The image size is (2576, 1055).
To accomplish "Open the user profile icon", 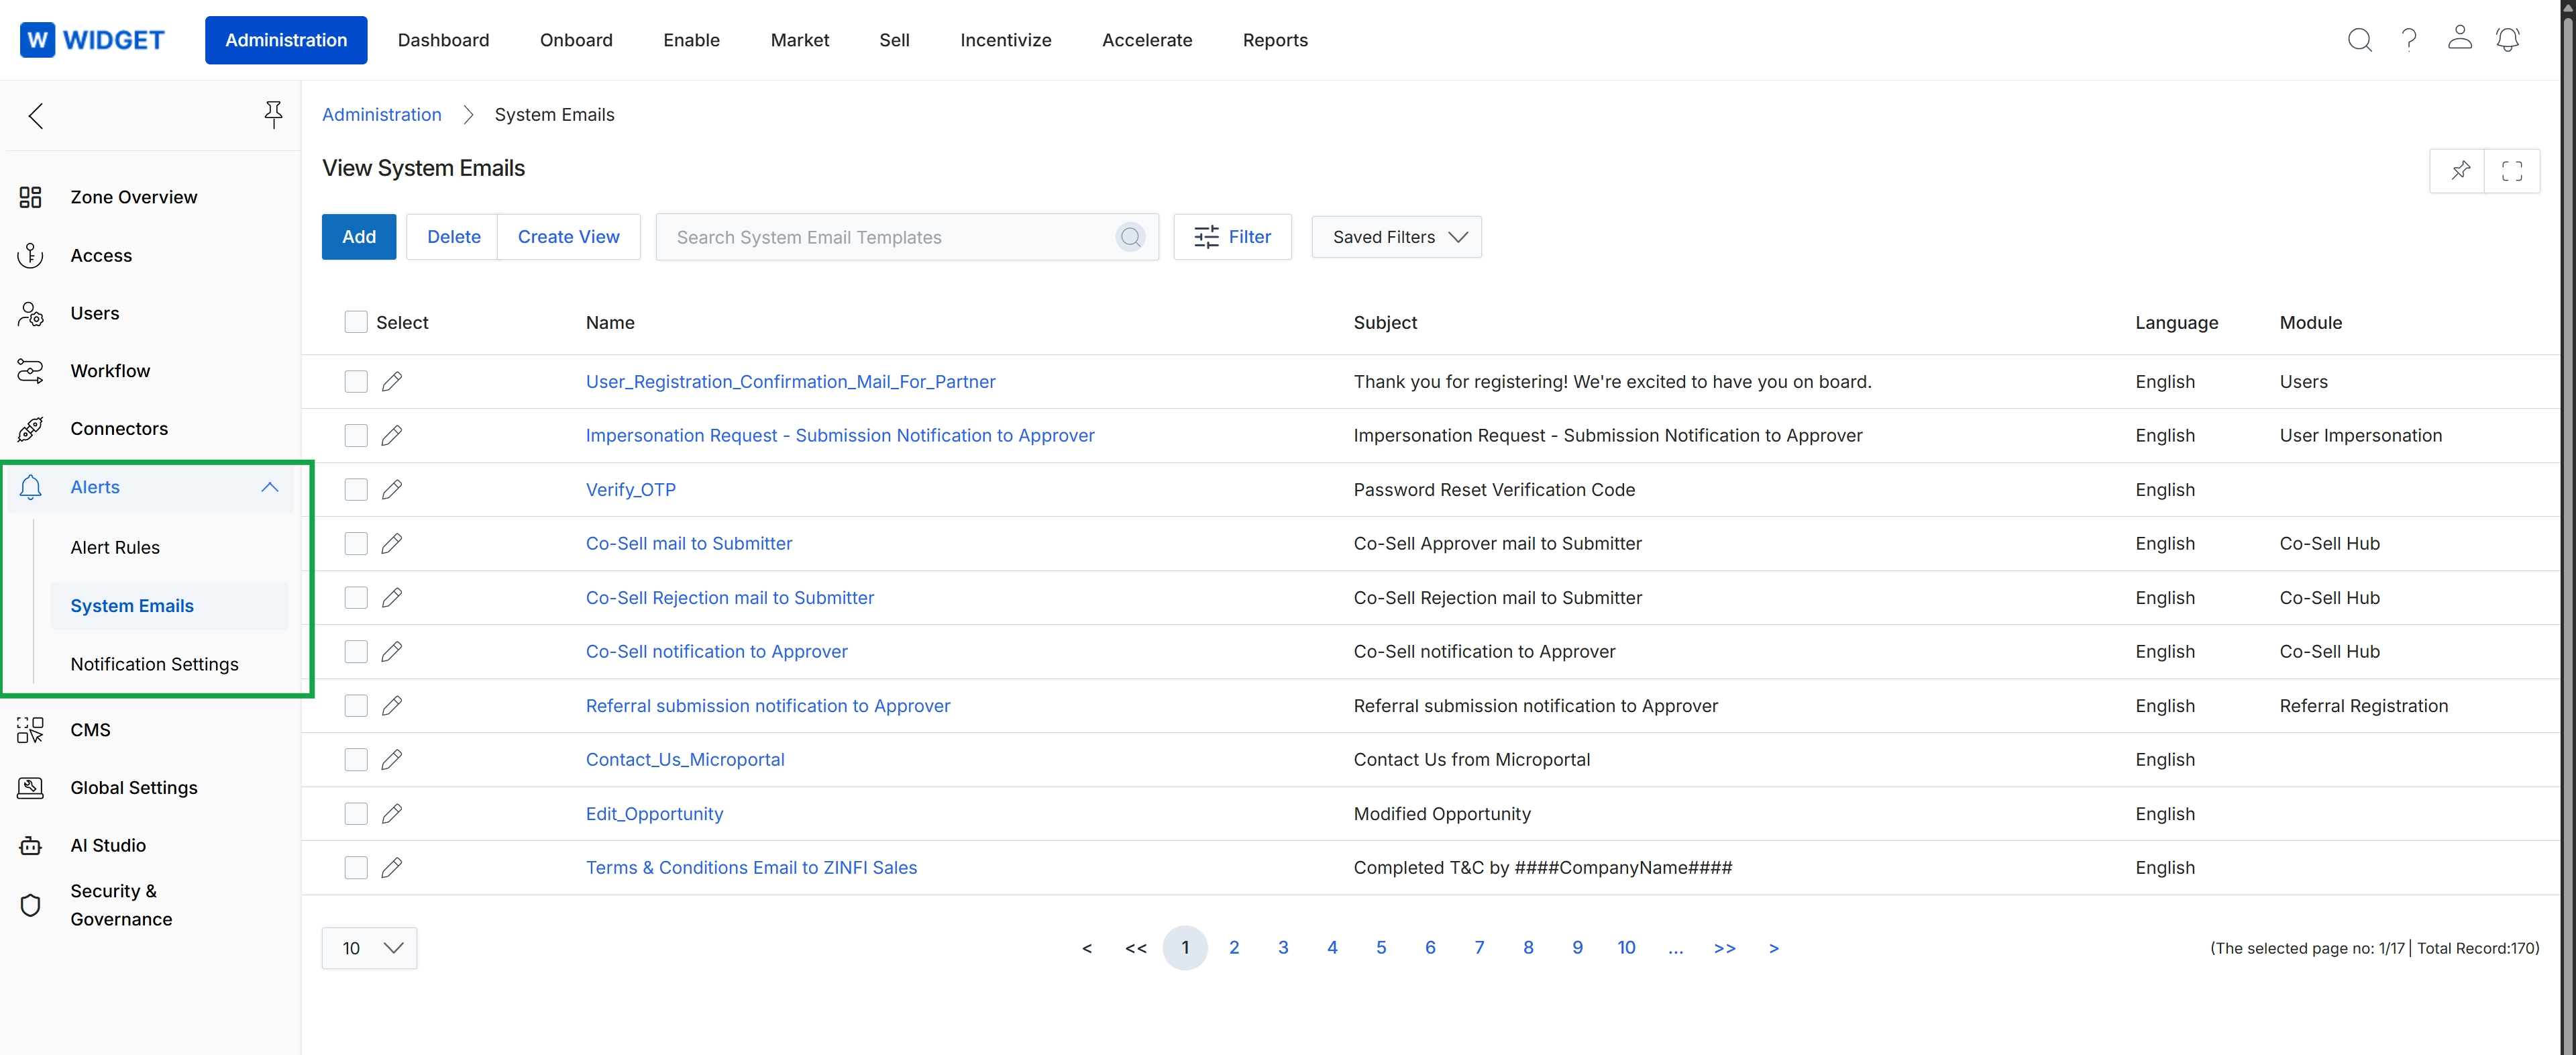I will (2459, 38).
